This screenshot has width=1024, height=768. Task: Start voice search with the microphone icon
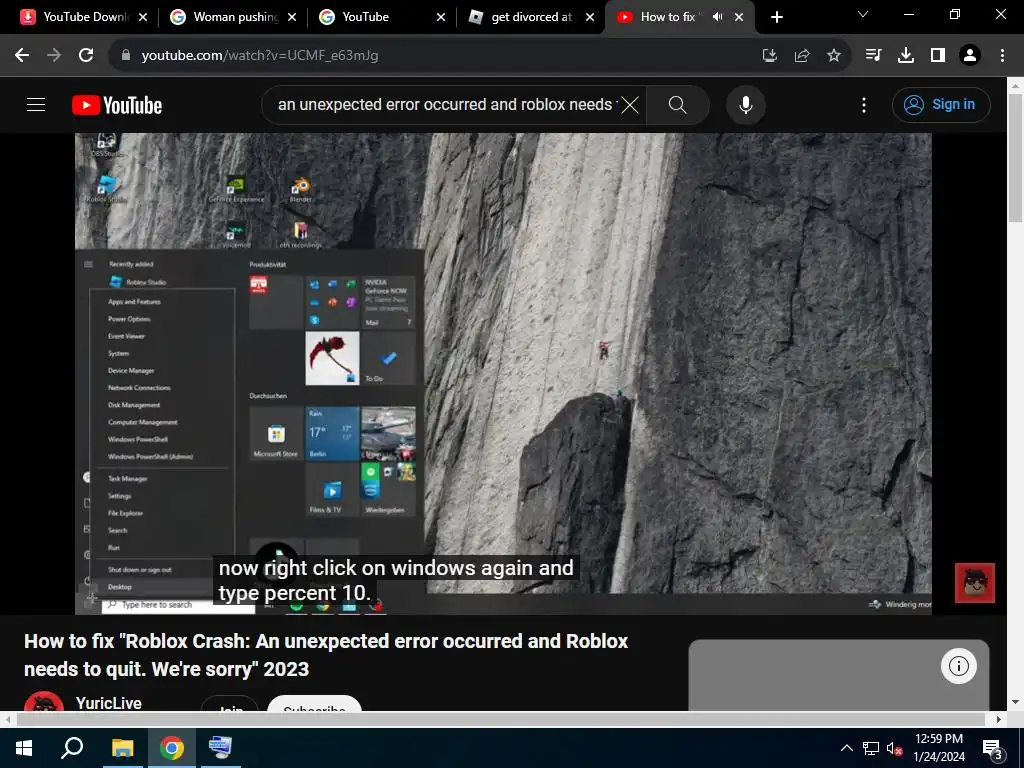click(745, 104)
